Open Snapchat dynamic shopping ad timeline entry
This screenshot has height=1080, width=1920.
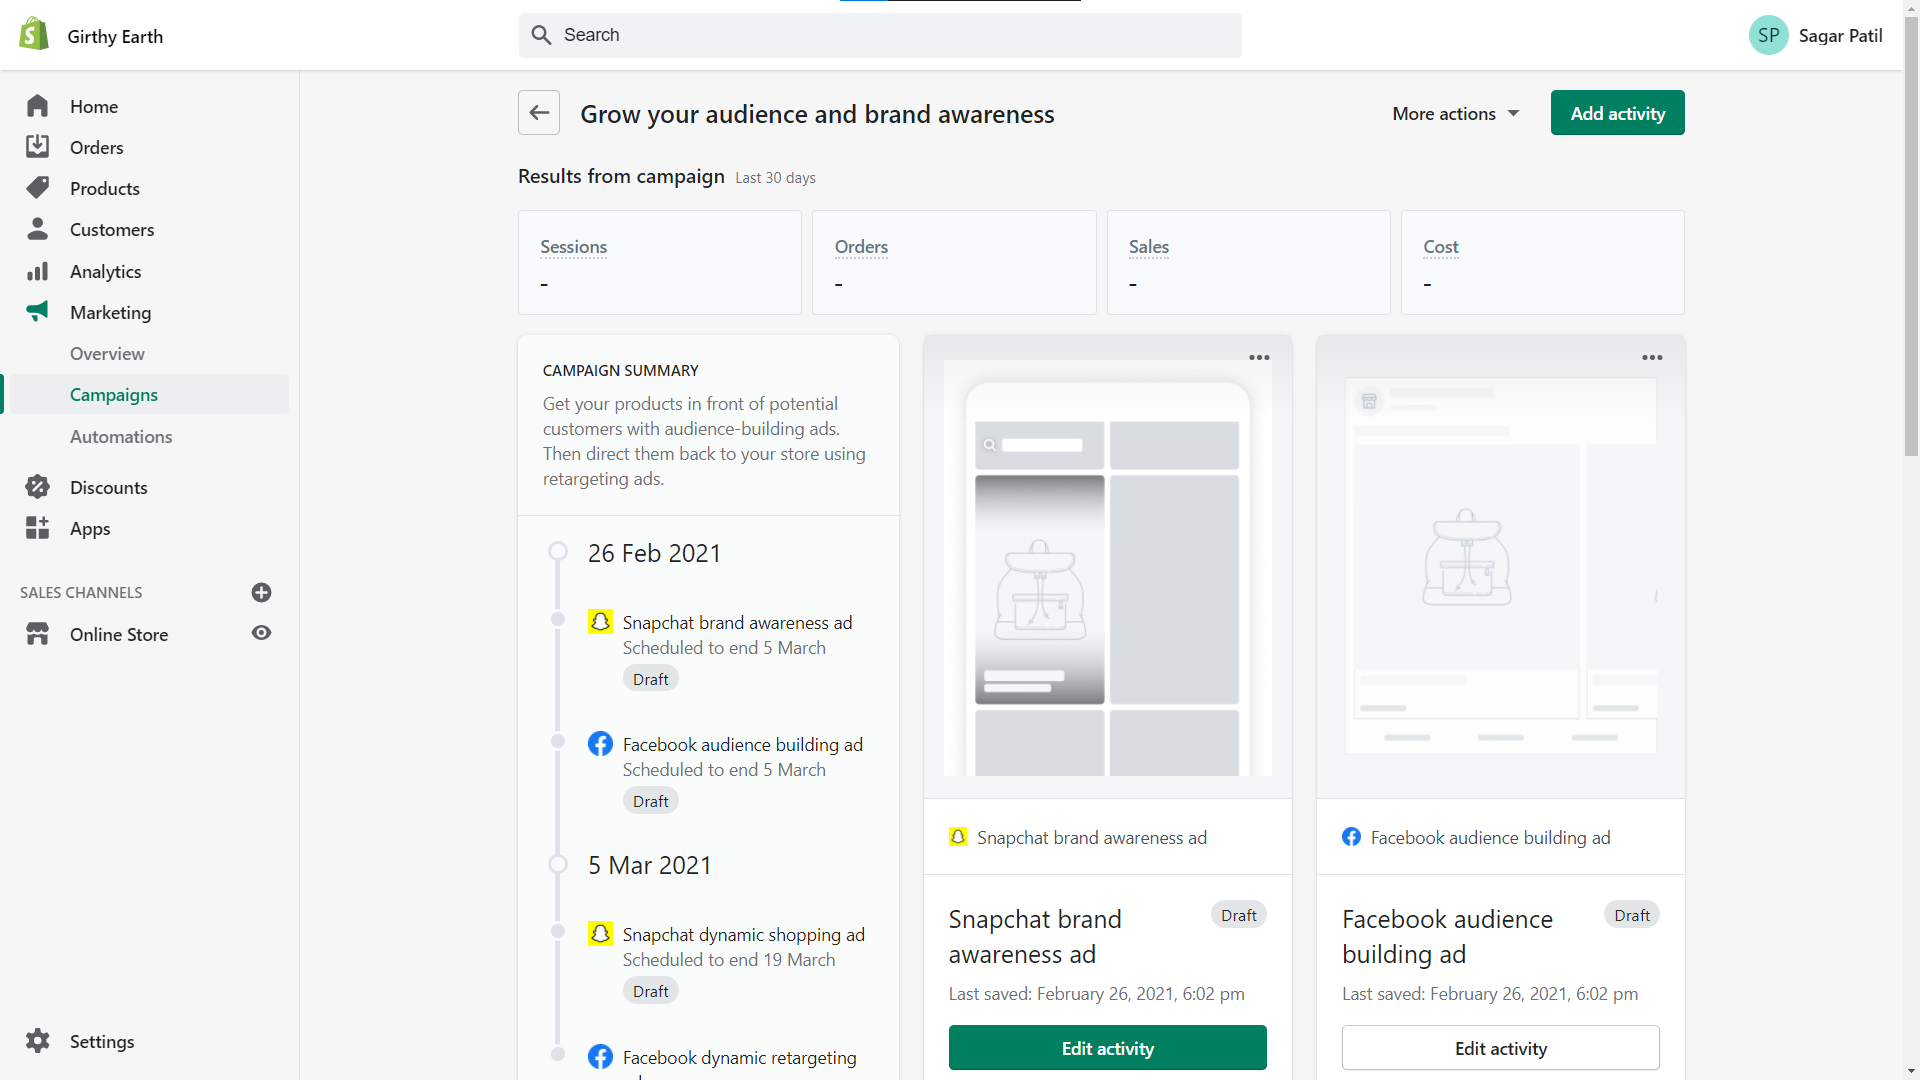click(x=743, y=934)
